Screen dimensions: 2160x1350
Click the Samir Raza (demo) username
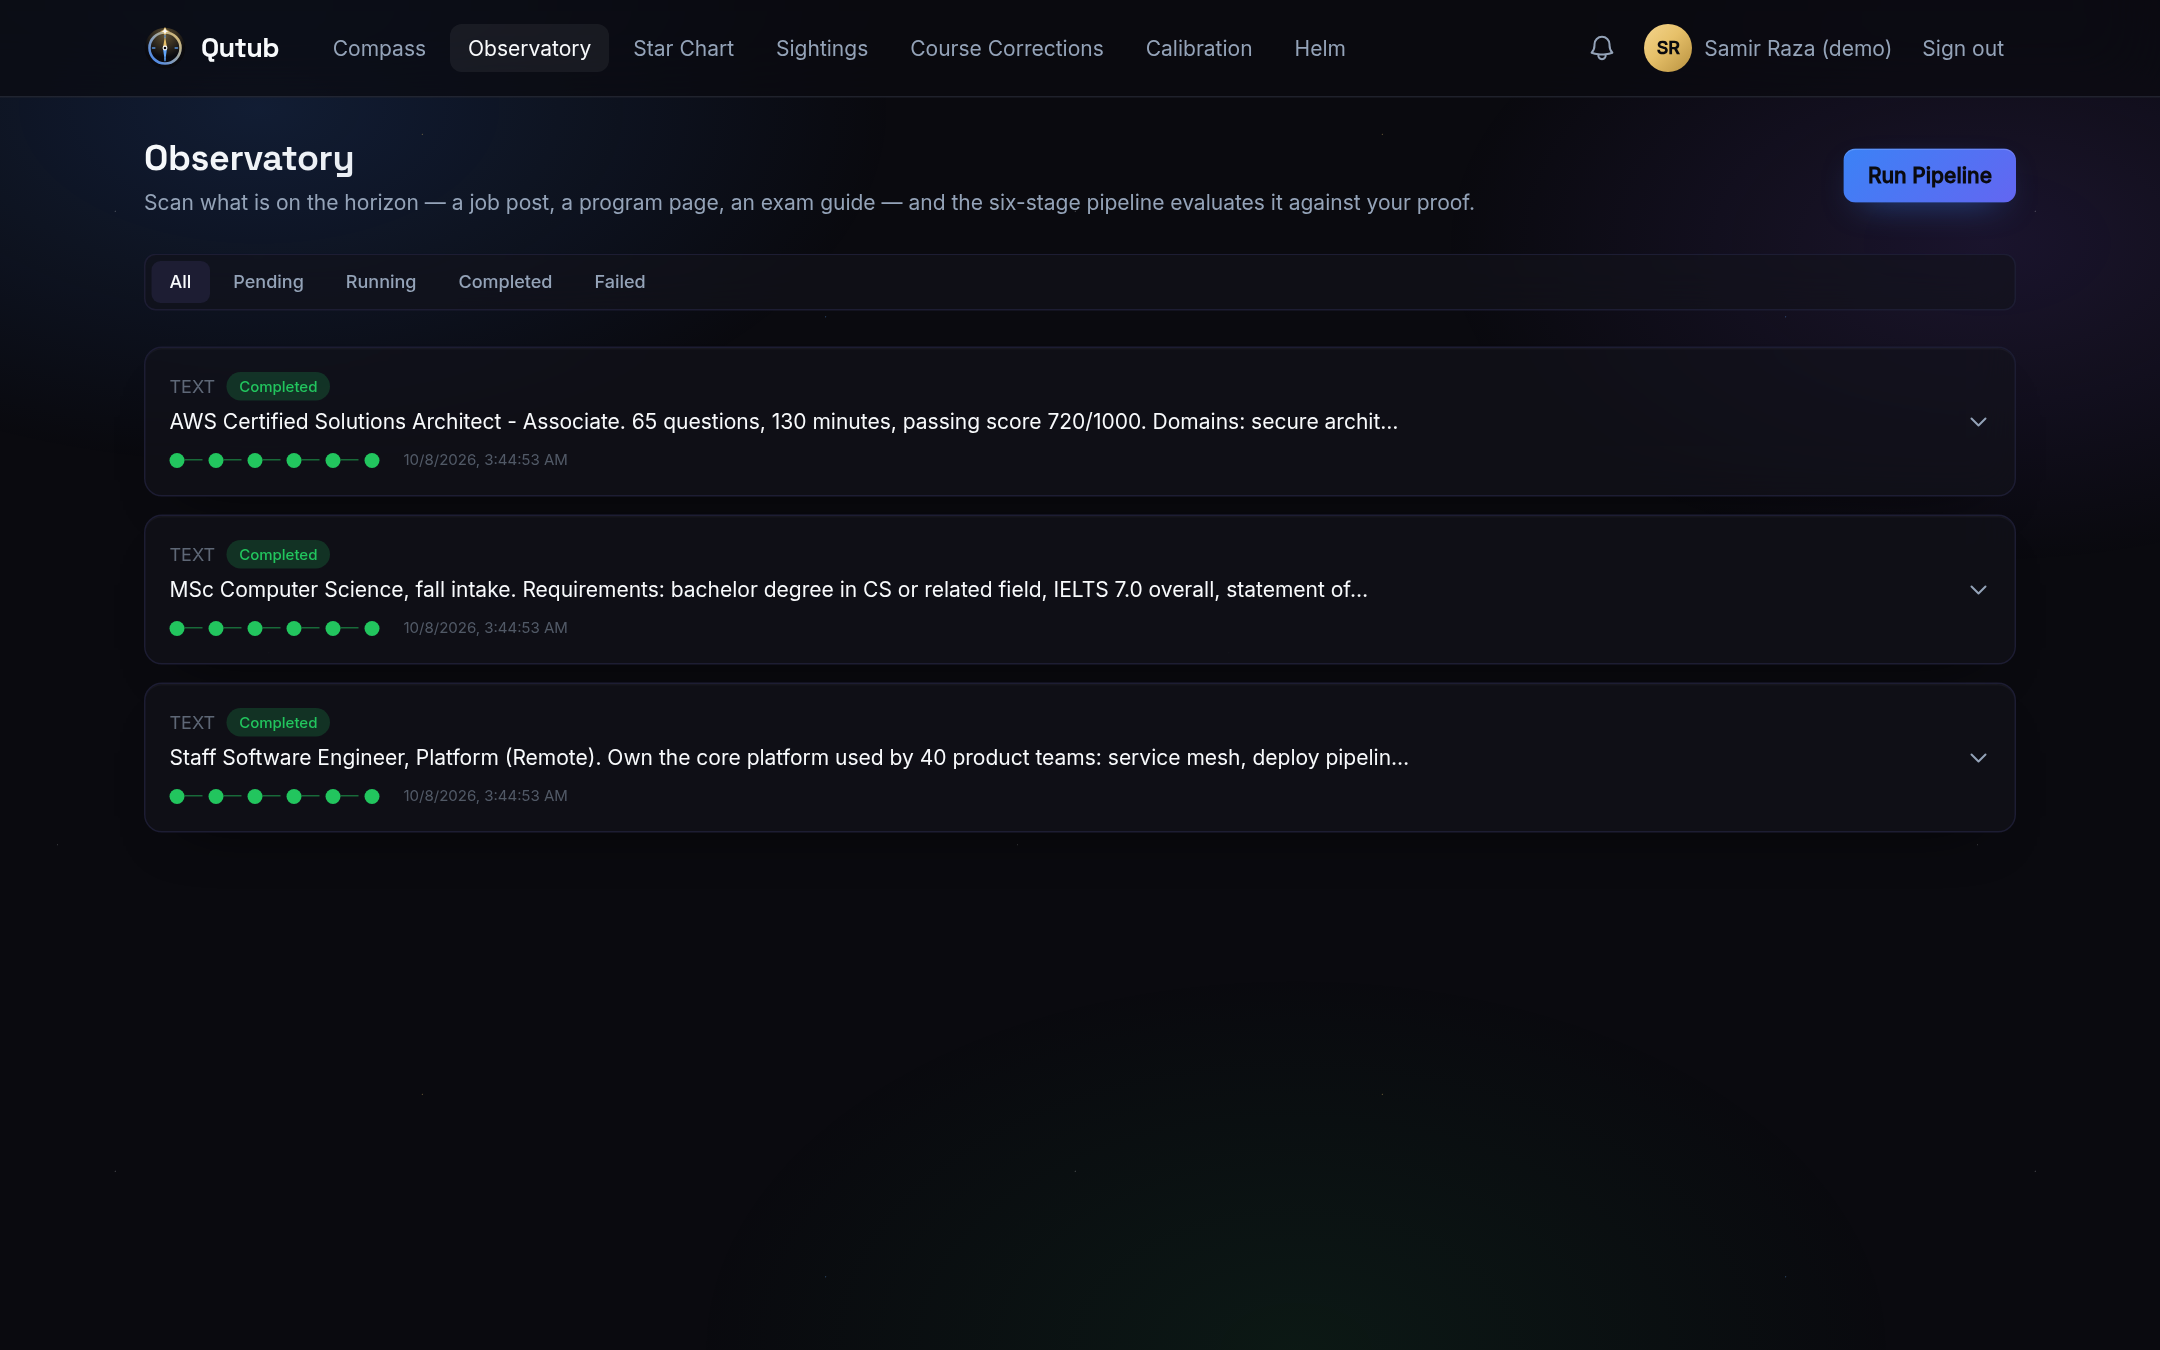[1797, 48]
